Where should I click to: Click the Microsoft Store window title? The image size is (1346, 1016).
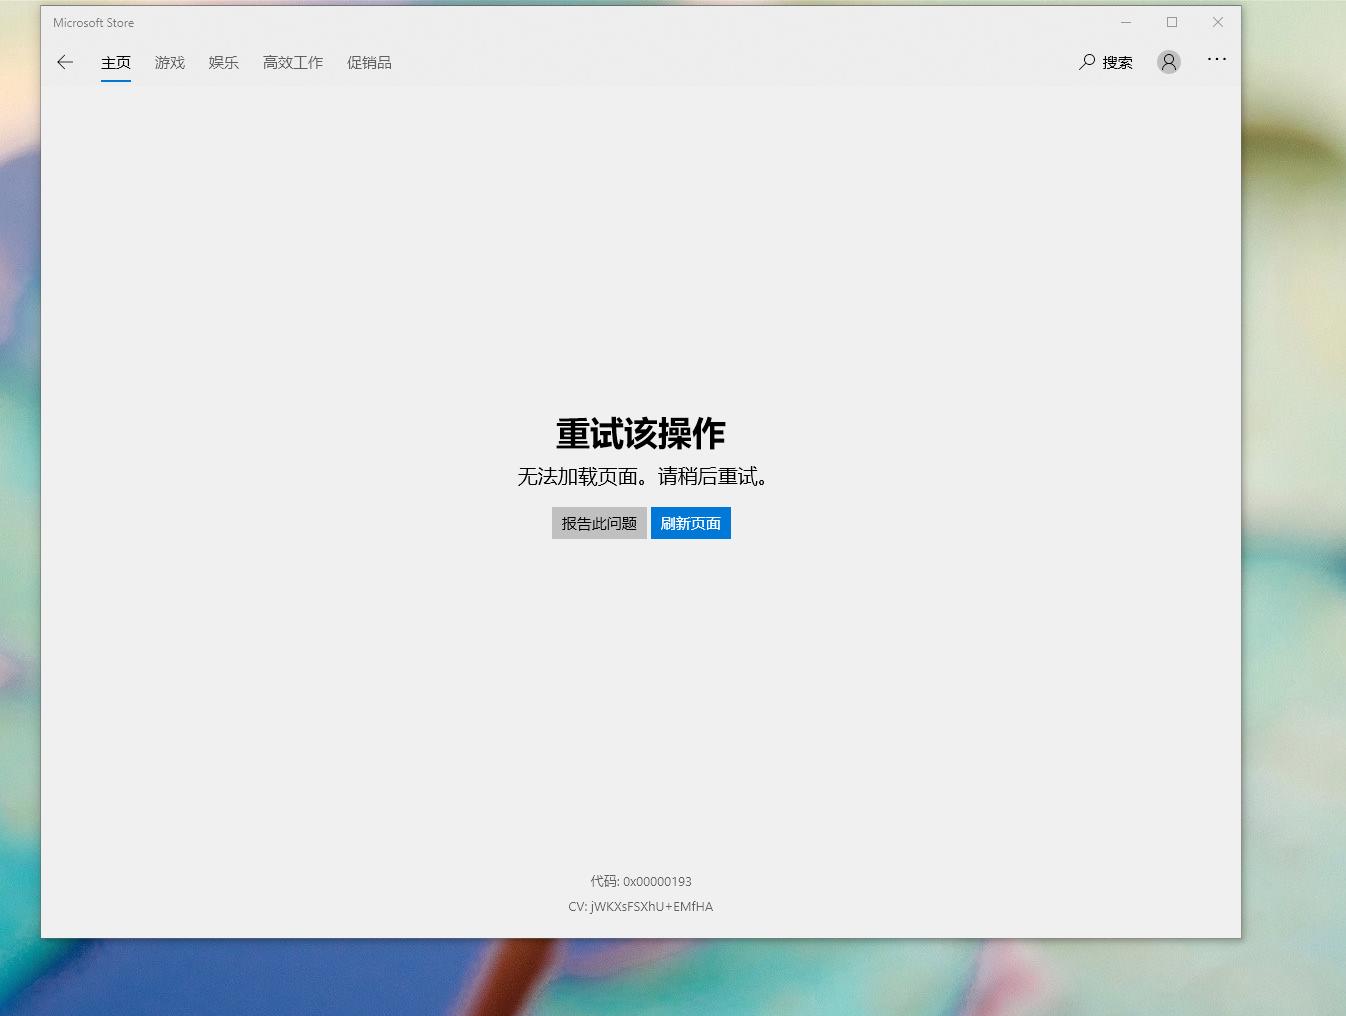click(93, 22)
